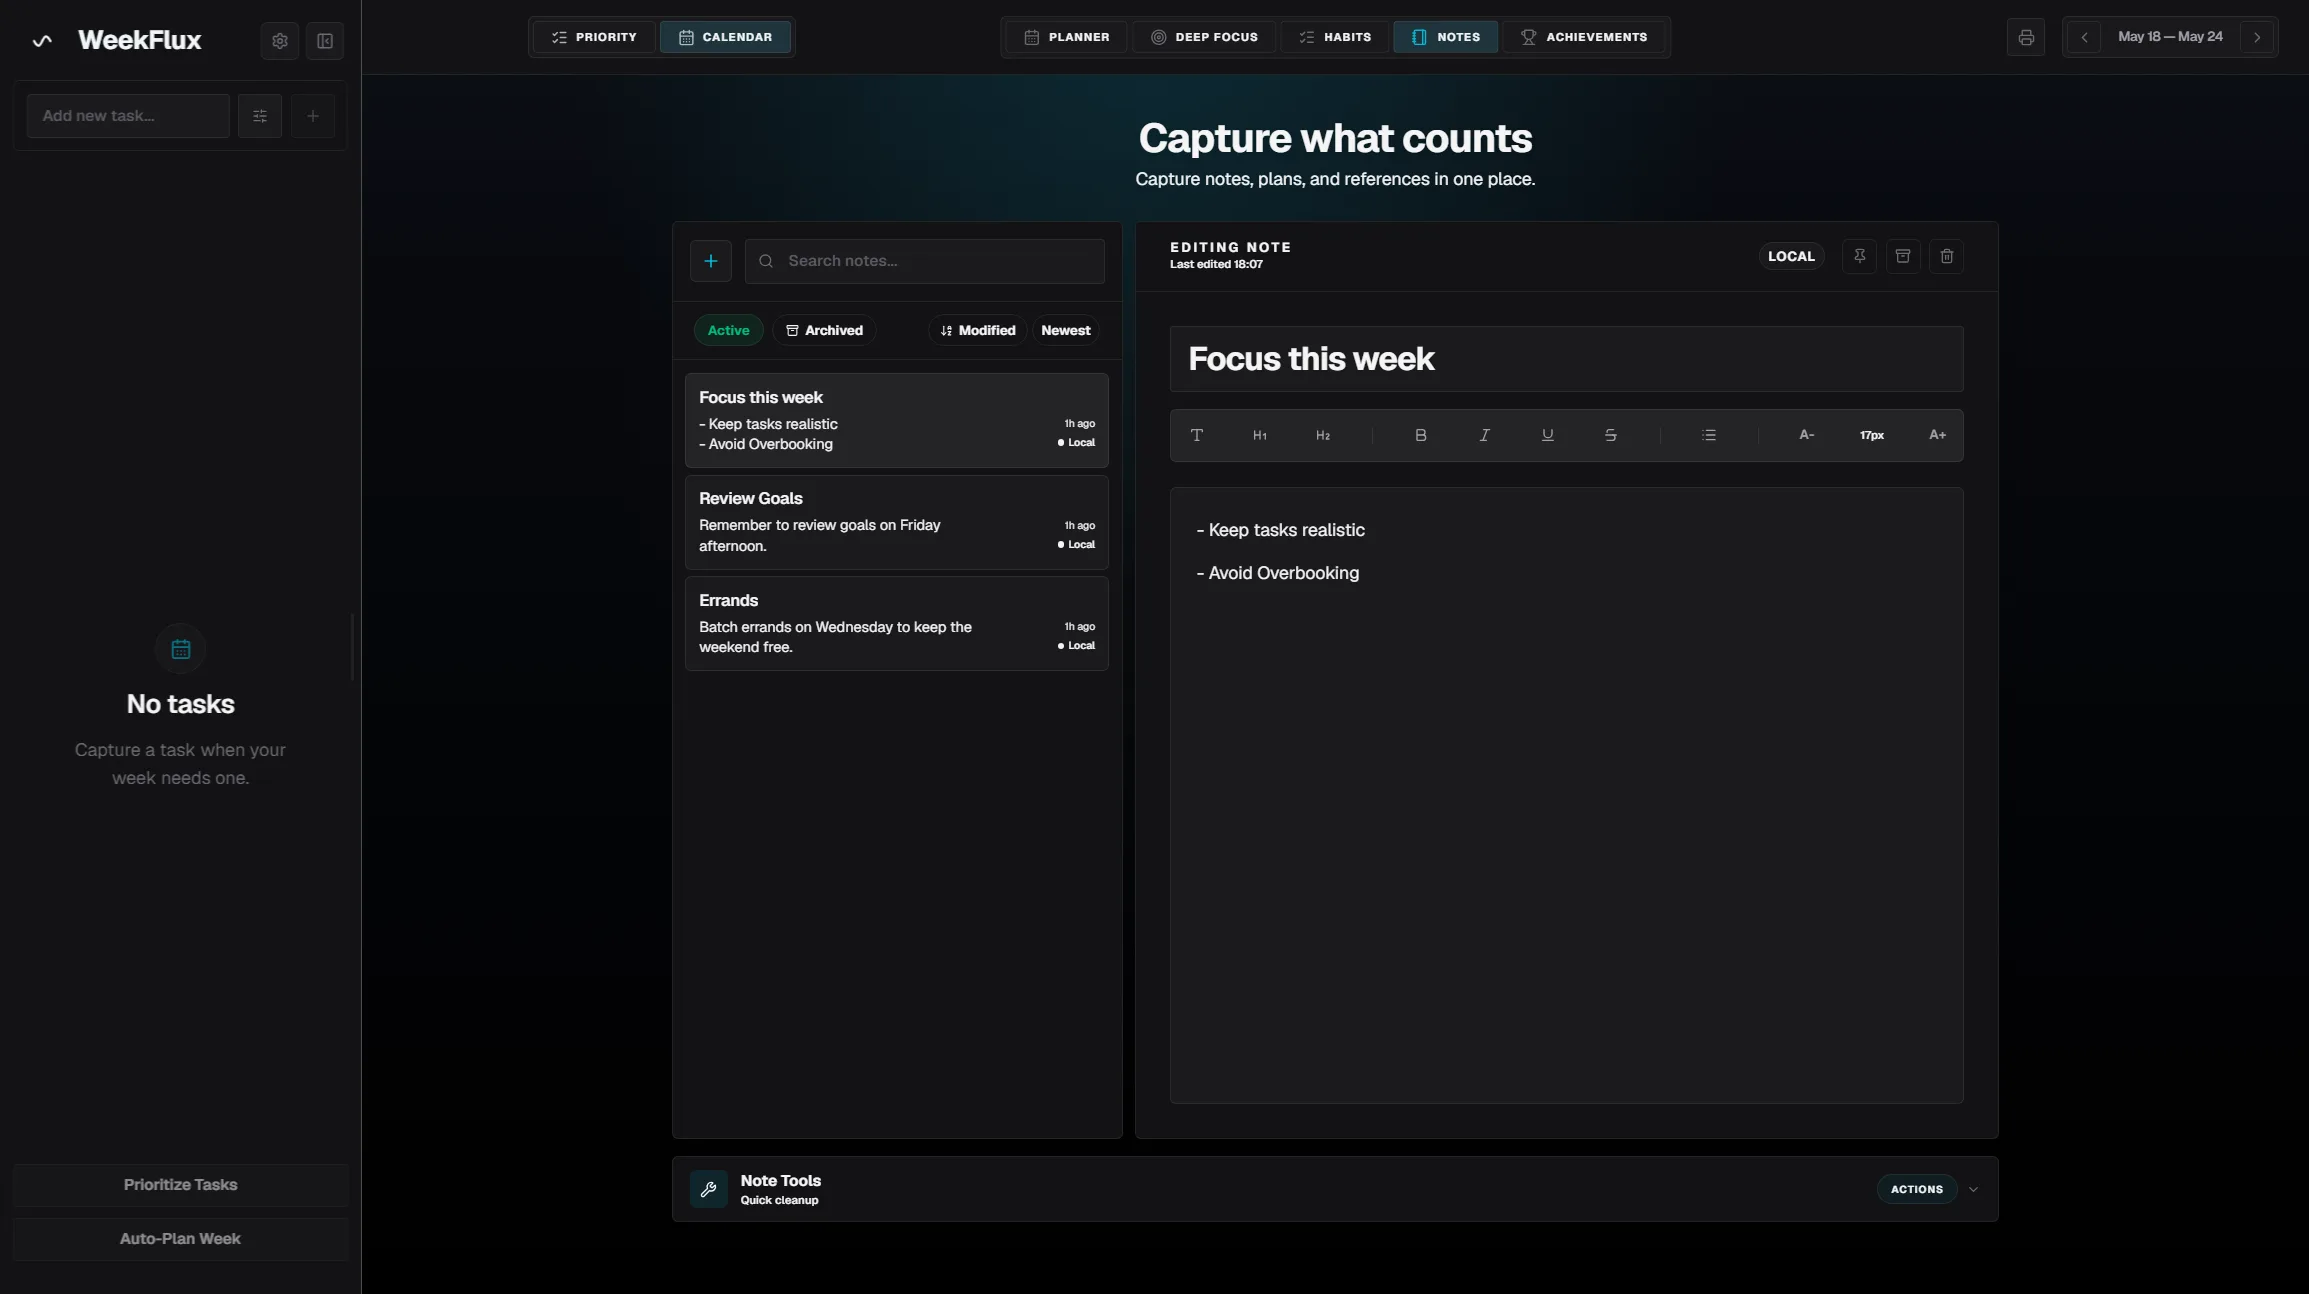
Task: Click the print icon
Action: [x=2026, y=37]
